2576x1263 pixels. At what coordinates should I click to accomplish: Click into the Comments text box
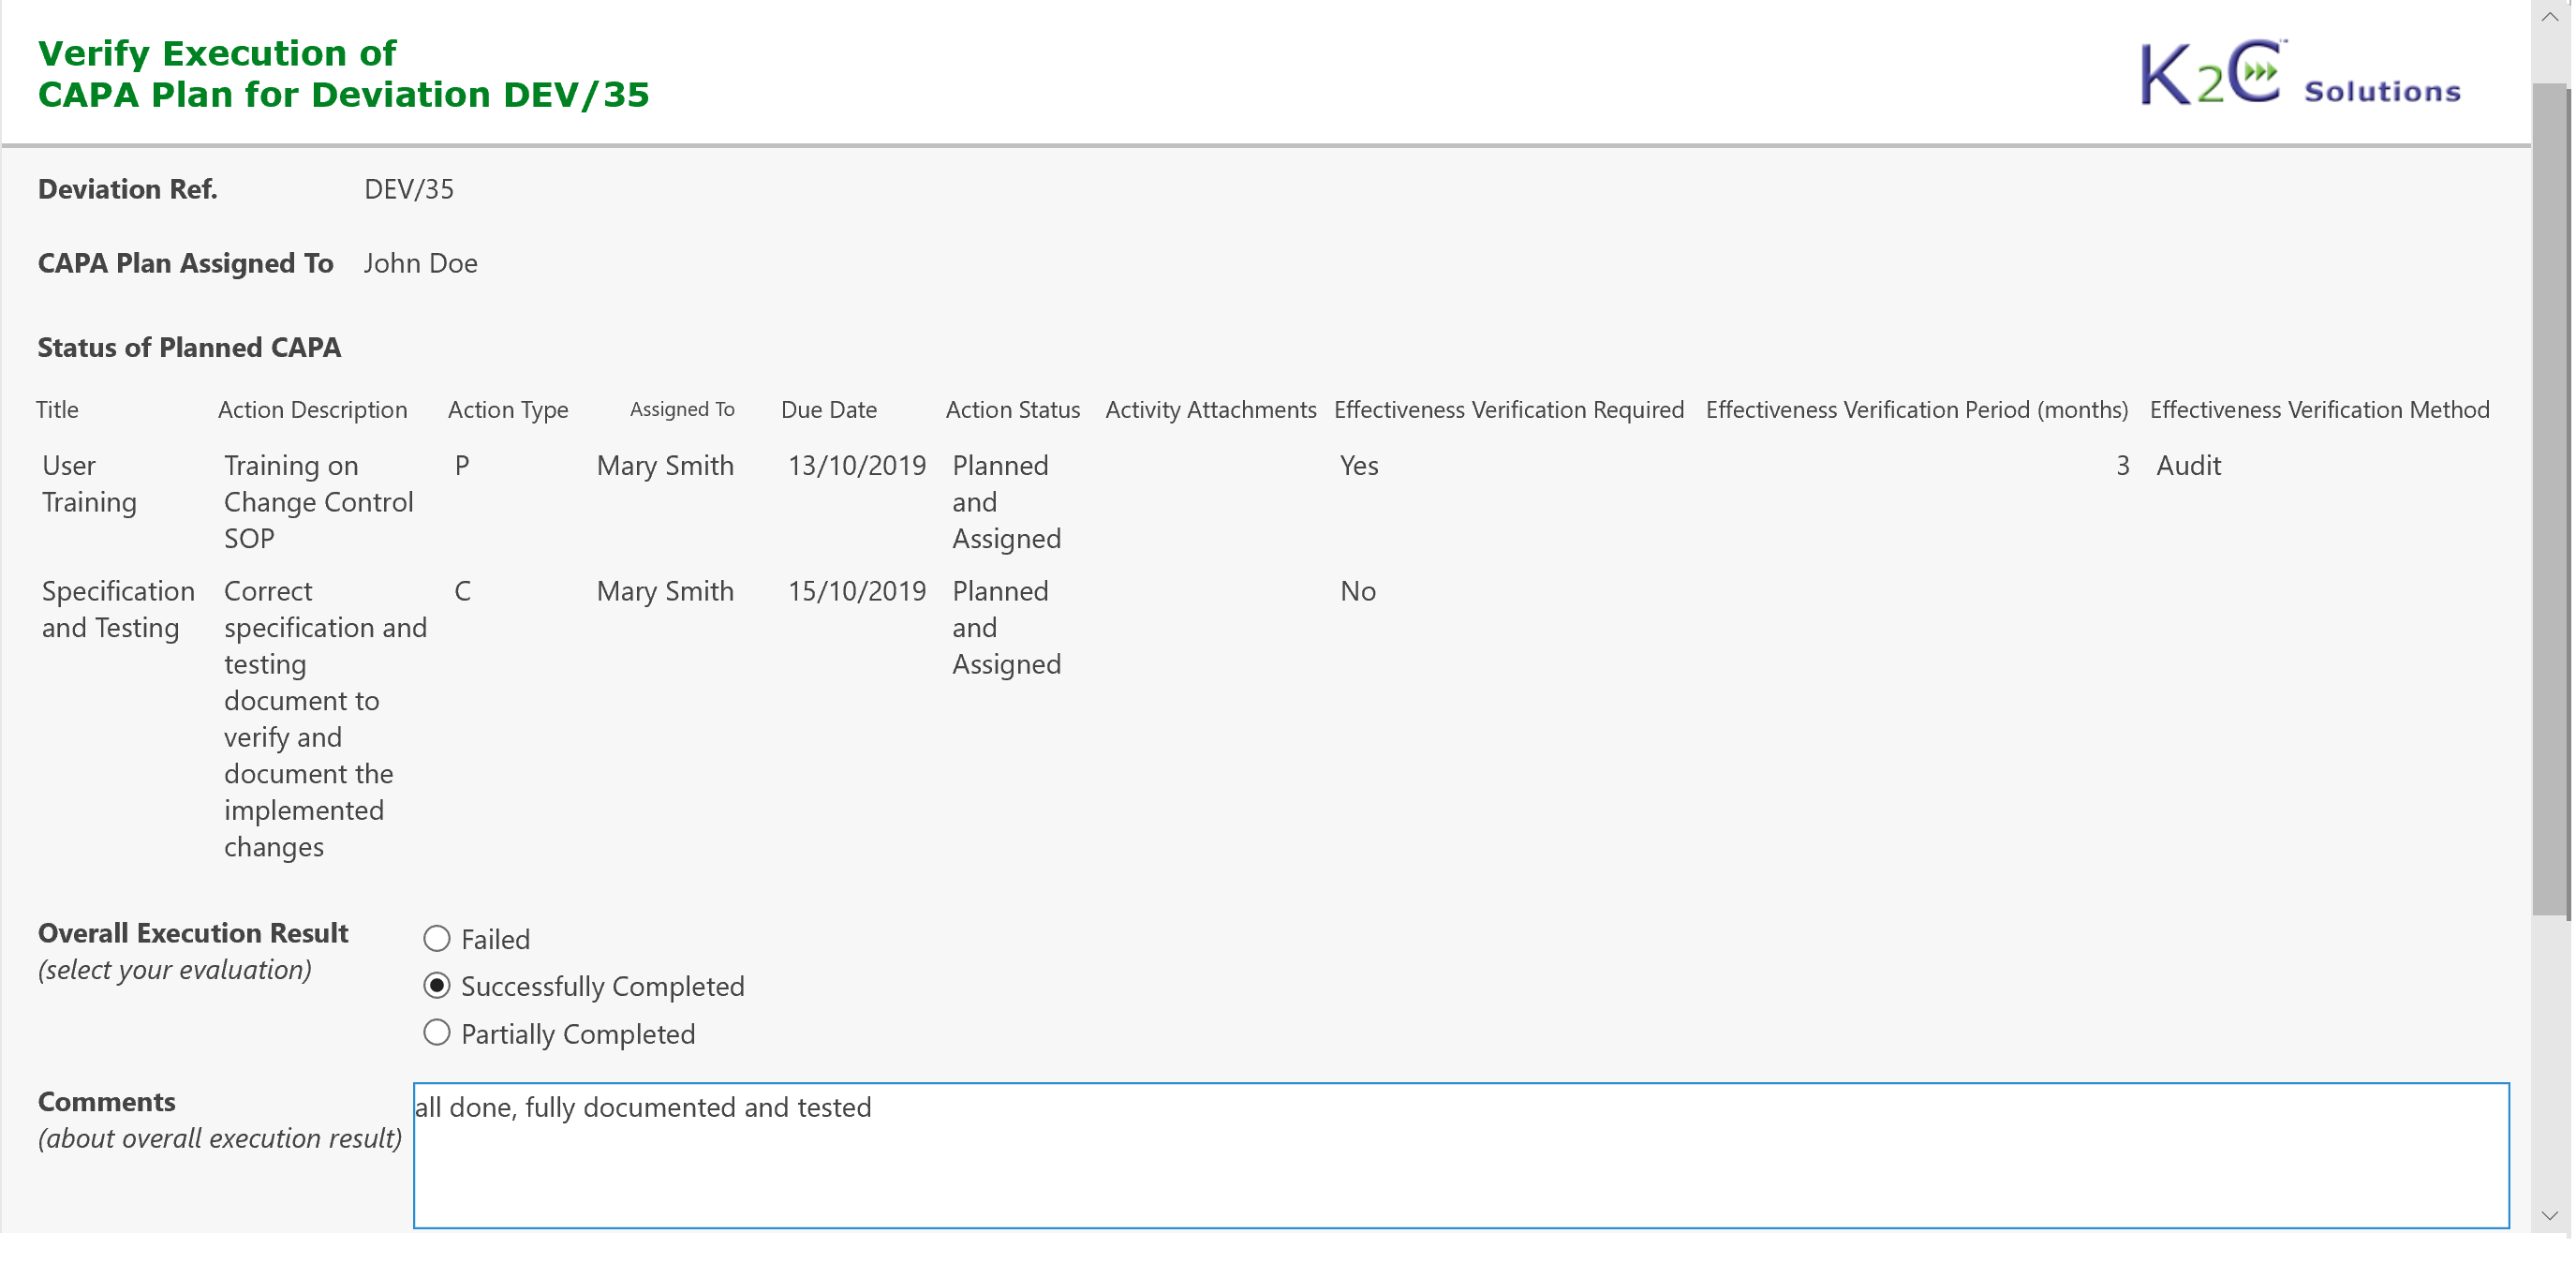1461,1155
